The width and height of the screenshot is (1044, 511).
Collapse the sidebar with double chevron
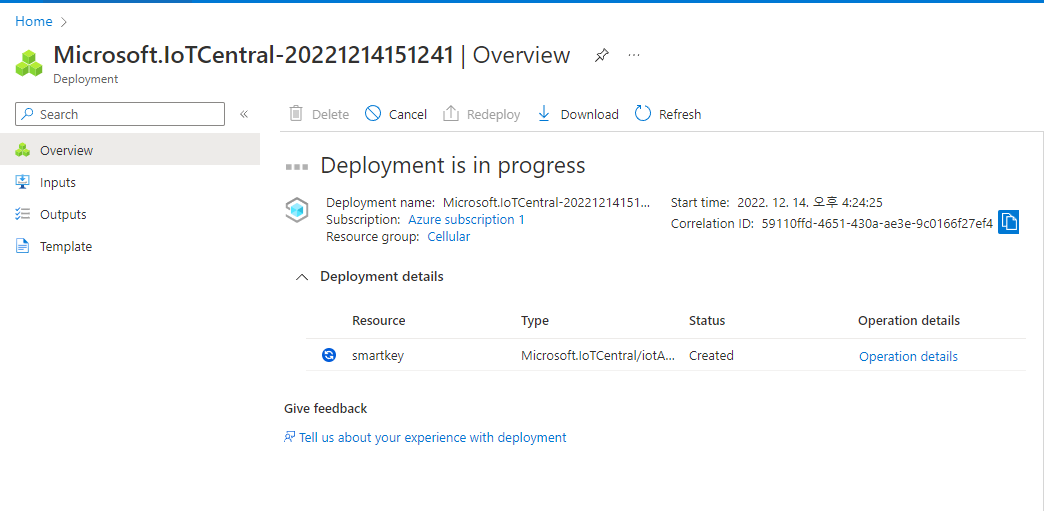pyautogui.click(x=244, y=114)
